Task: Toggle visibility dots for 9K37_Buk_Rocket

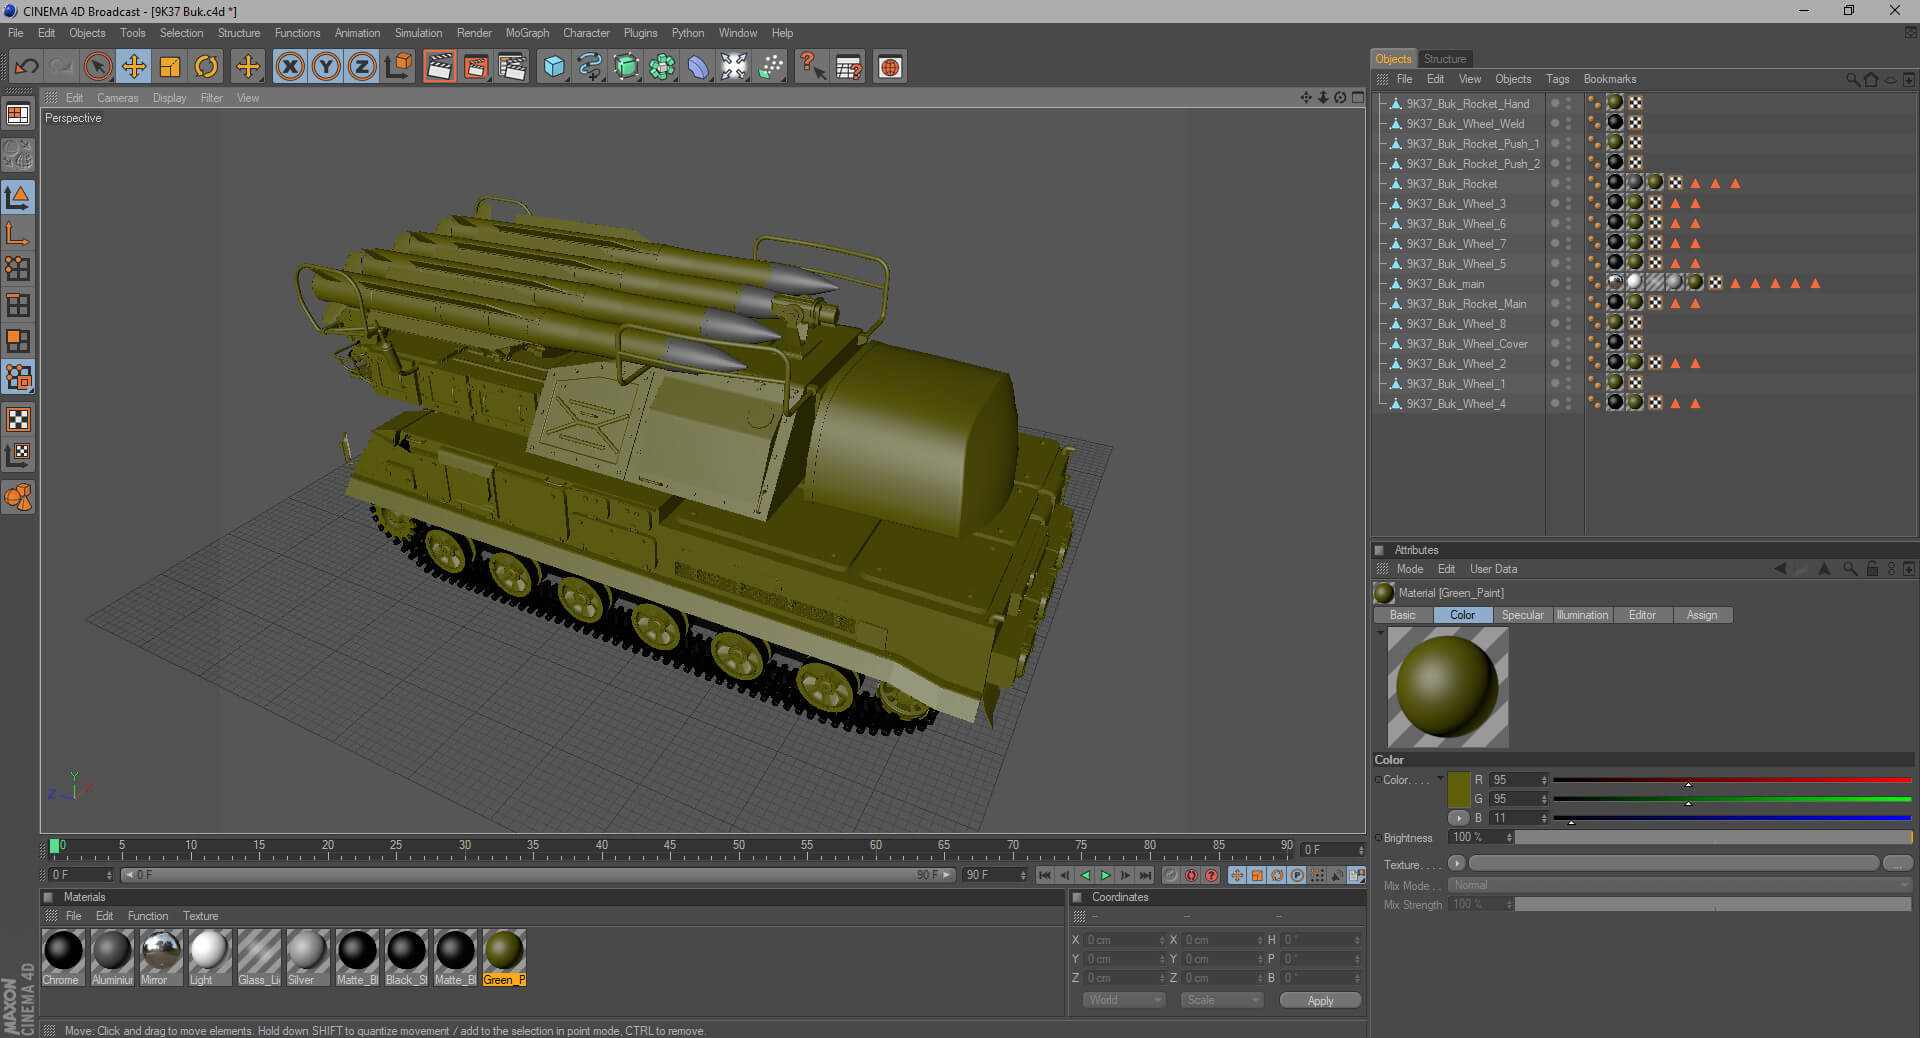Action: [1568, 184]
